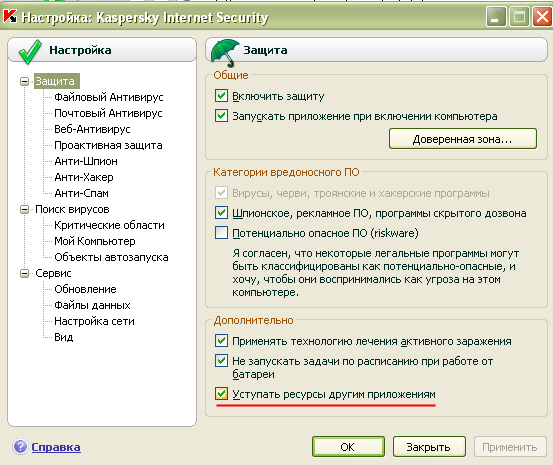Click the Kaspersky logo icon in title bar
The height and width of the screenshot is (465, 553).
(x=10, y=17)
